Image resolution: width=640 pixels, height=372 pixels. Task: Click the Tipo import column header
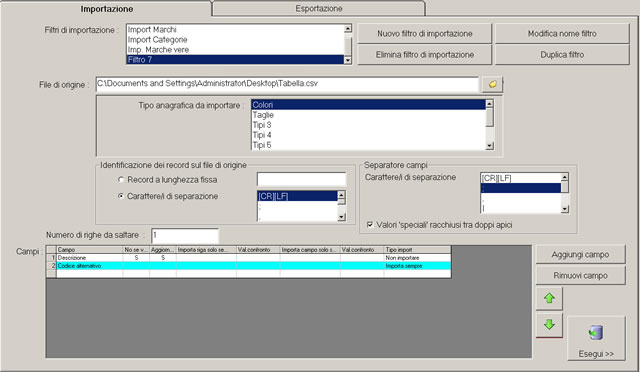tap(417, 250)
